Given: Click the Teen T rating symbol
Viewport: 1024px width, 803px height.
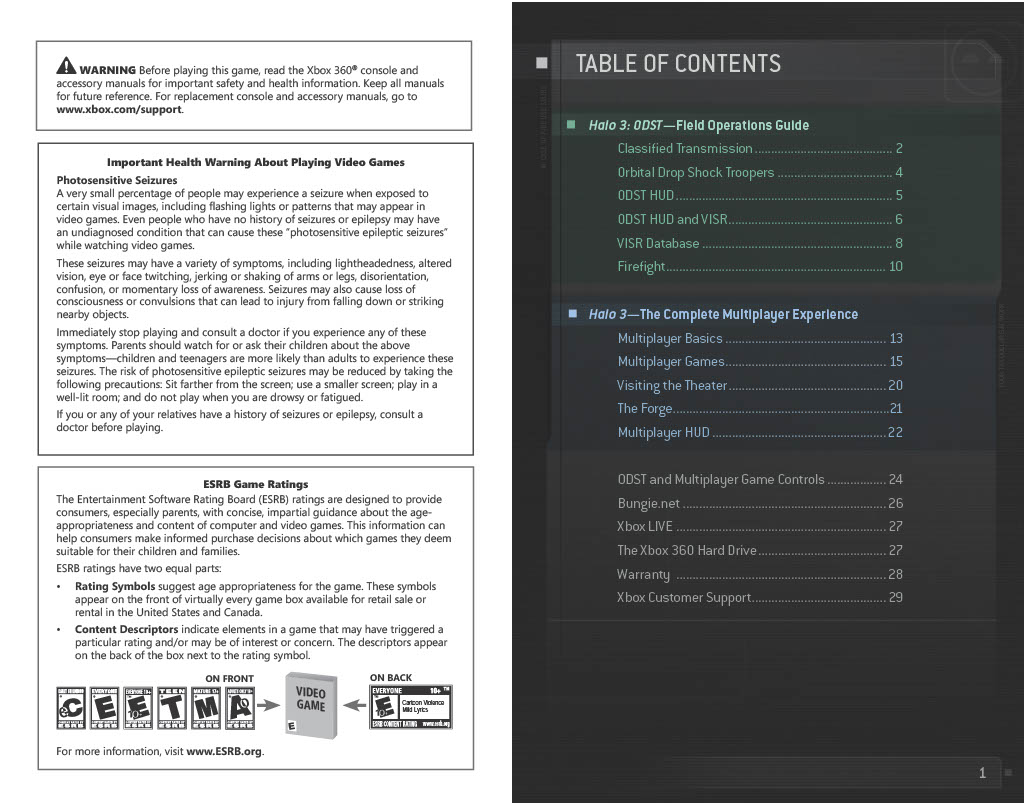Looking at the screenshot, I should tap(172, 708).
